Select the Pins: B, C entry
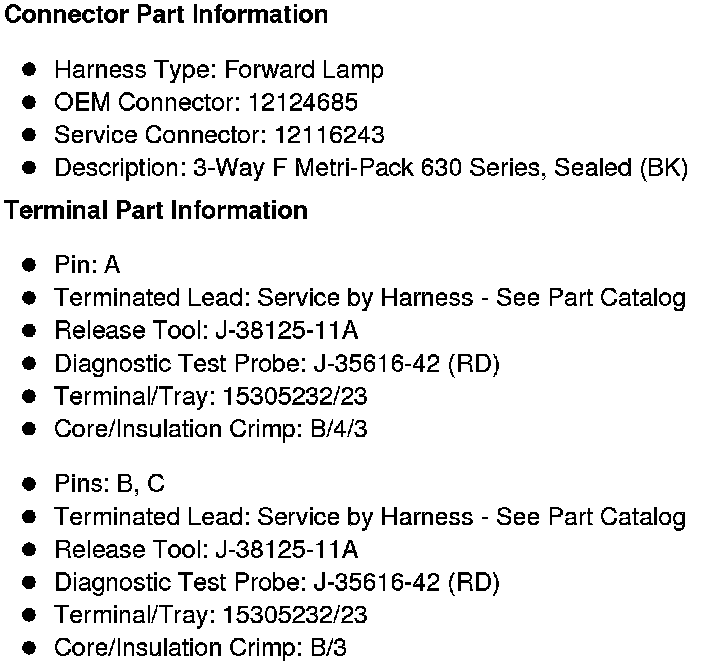Image resolution: width=704 pixels, height=666 pixels. click(x=110, y=484)
